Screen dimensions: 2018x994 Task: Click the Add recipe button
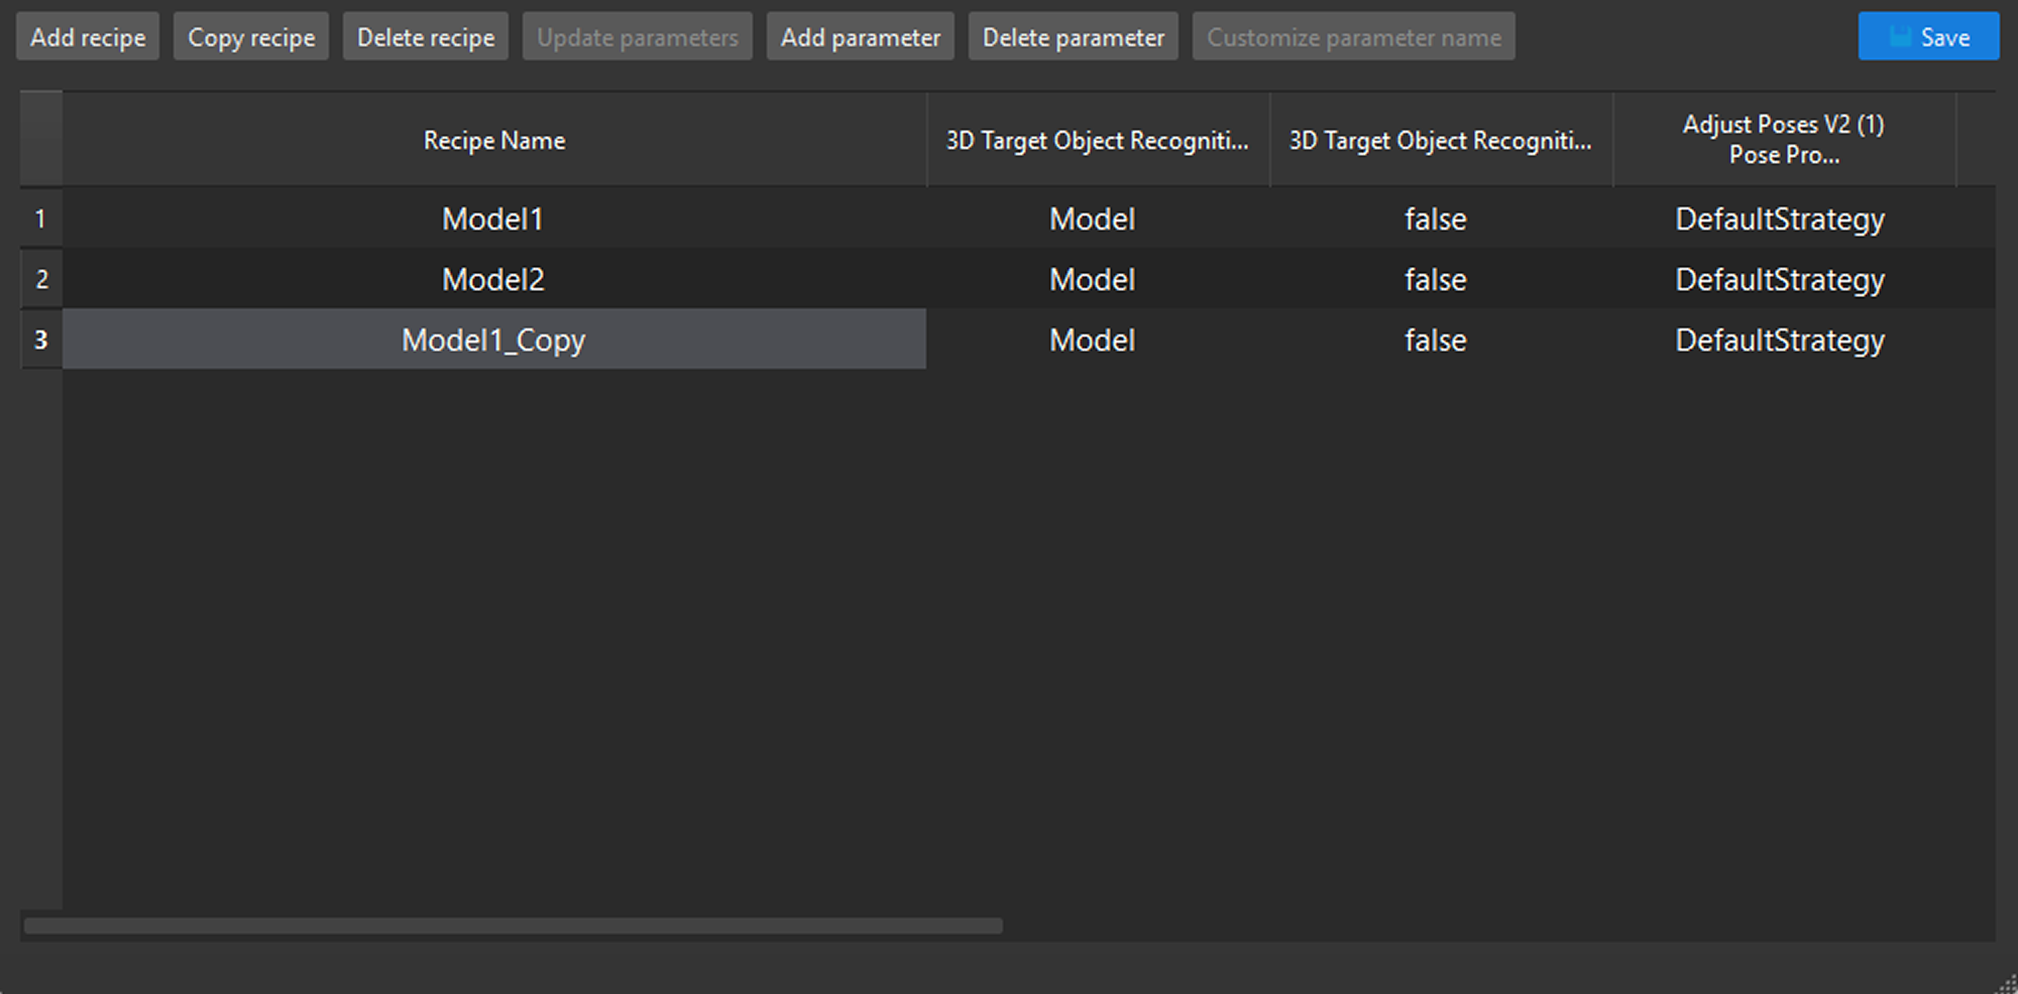pos(88,37)
